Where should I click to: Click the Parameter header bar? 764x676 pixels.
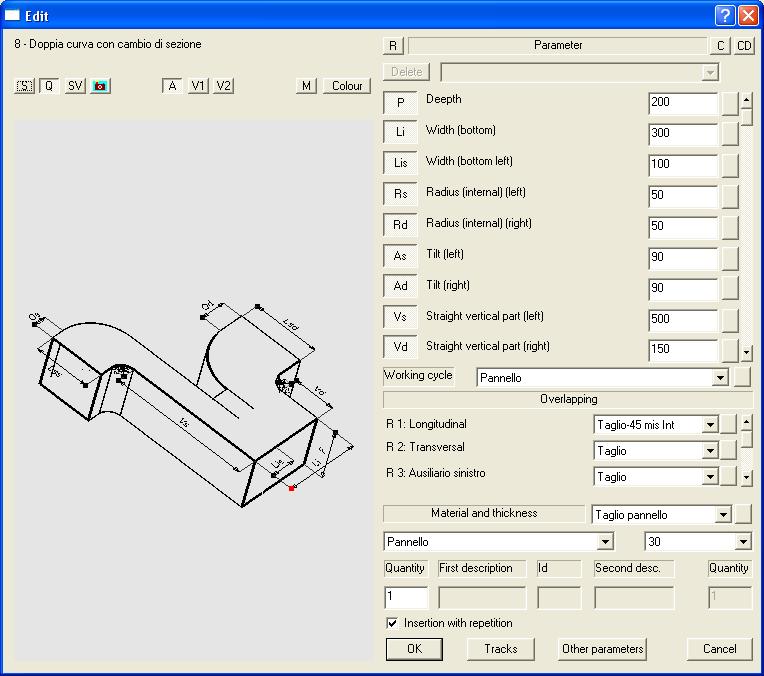(x=557, y=46)
